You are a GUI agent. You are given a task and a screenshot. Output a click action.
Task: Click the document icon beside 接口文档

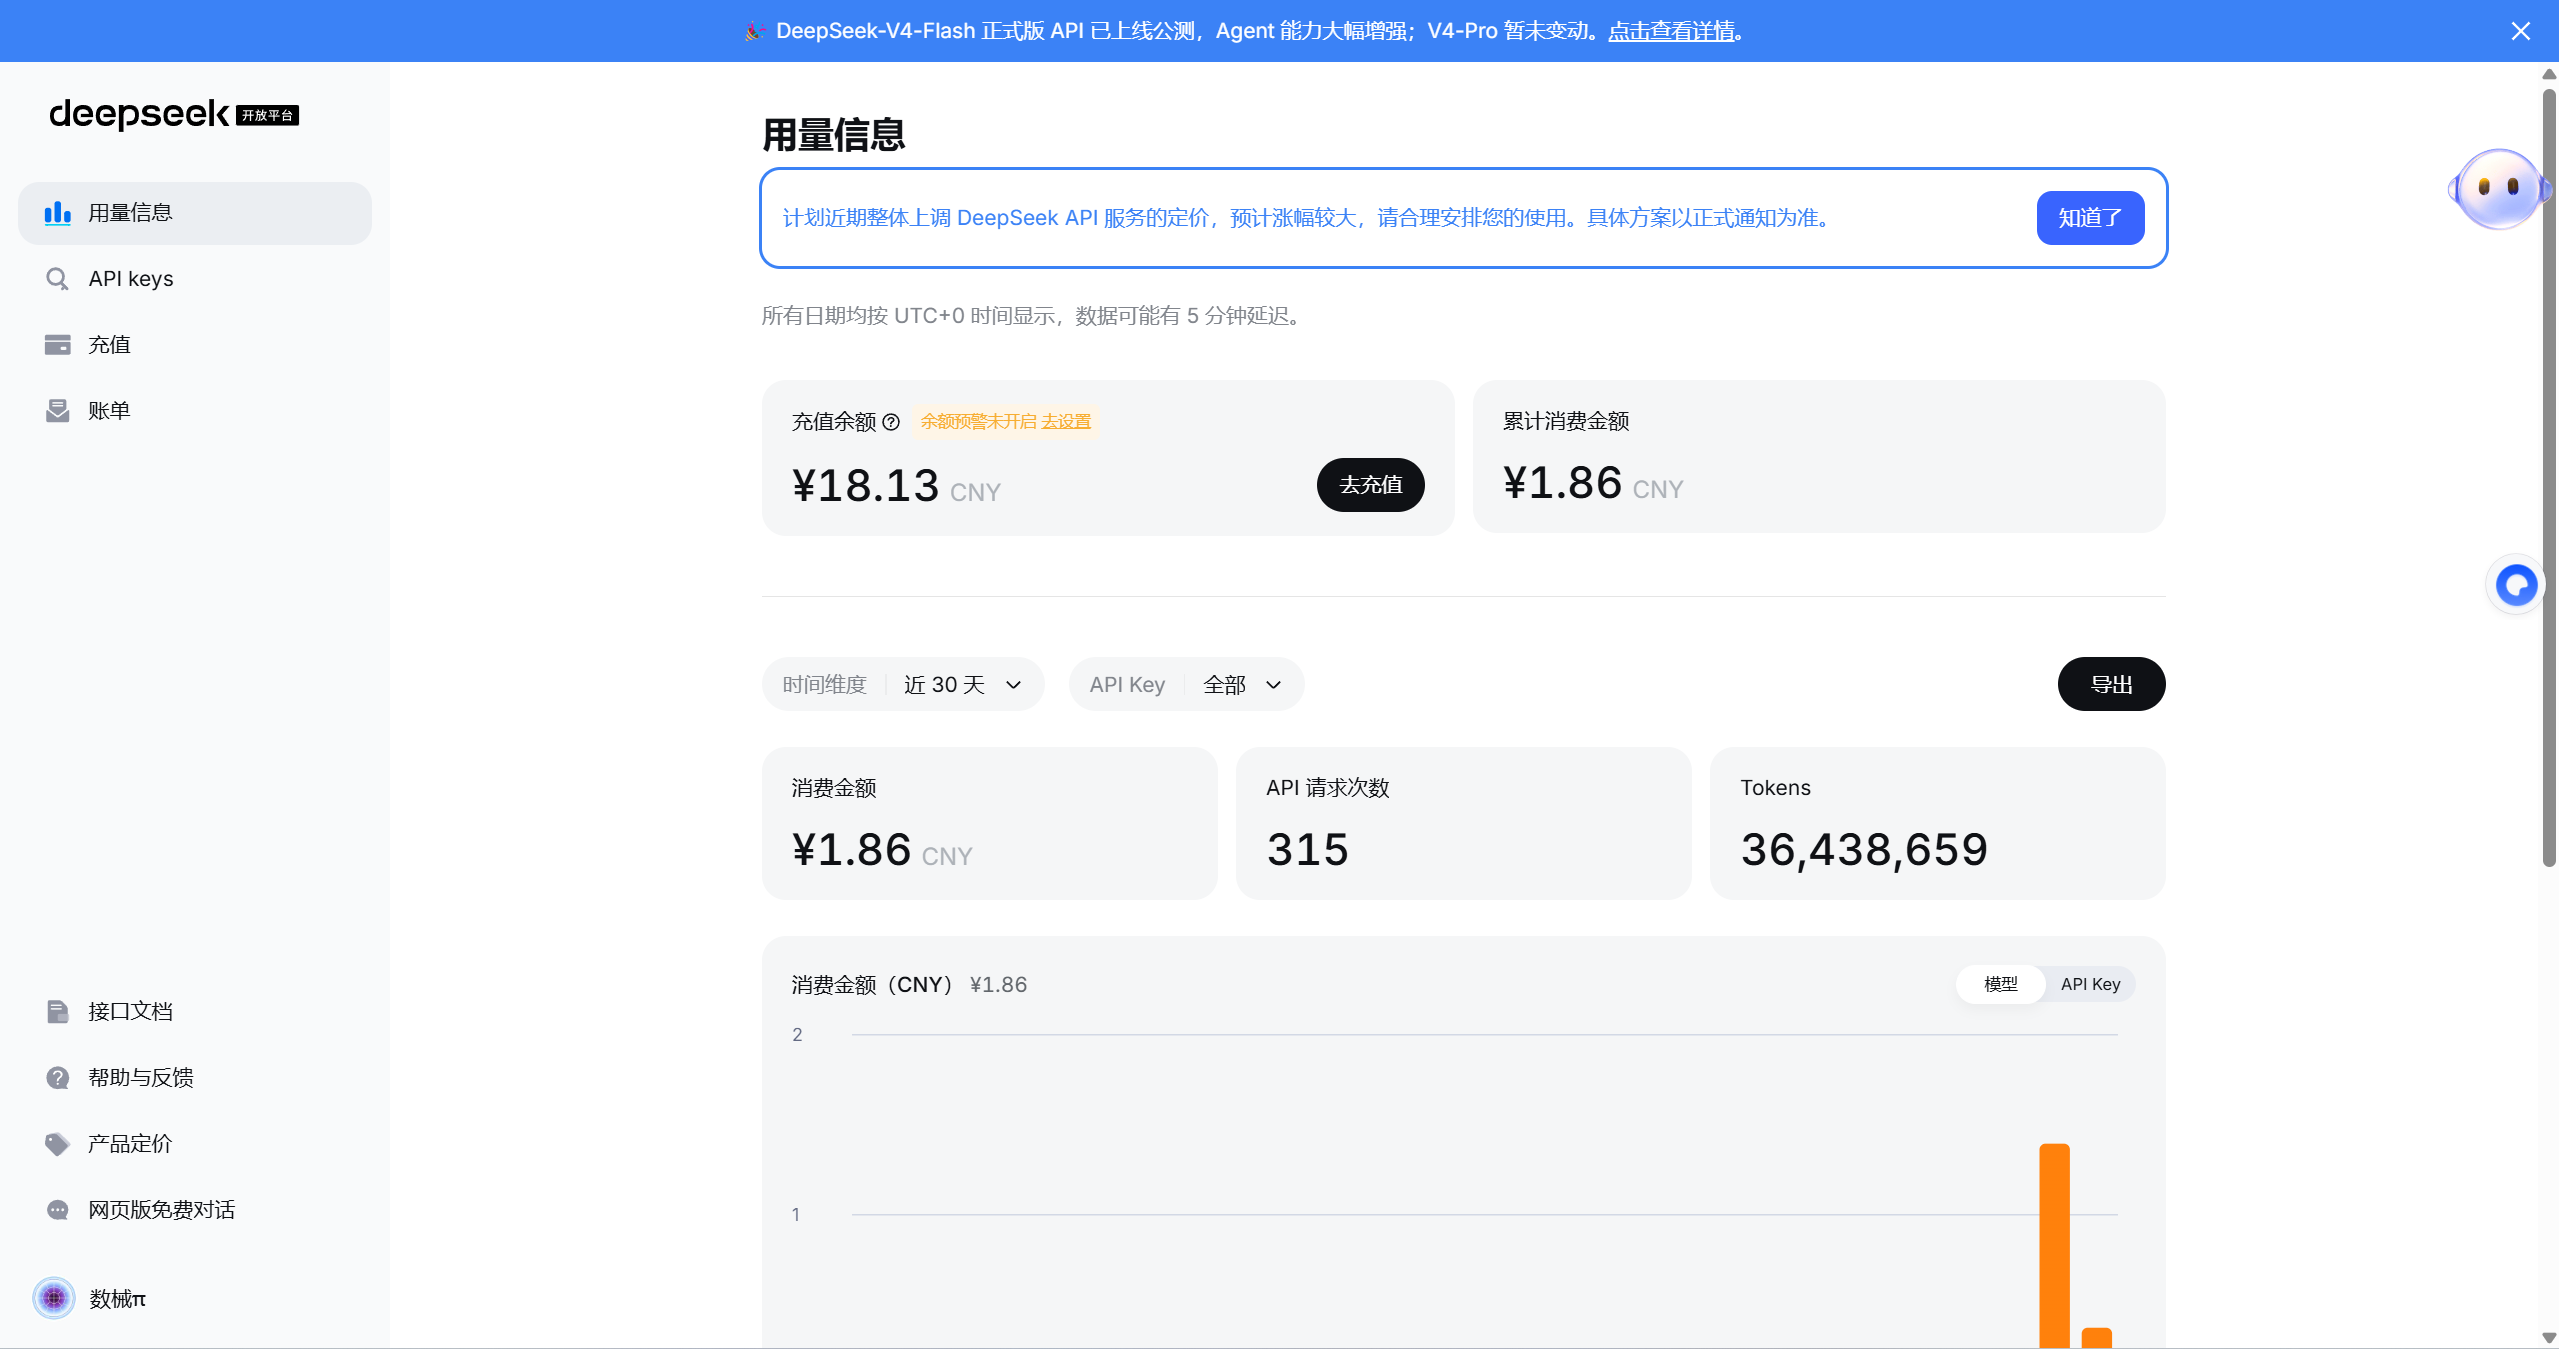click(58, 1012)
